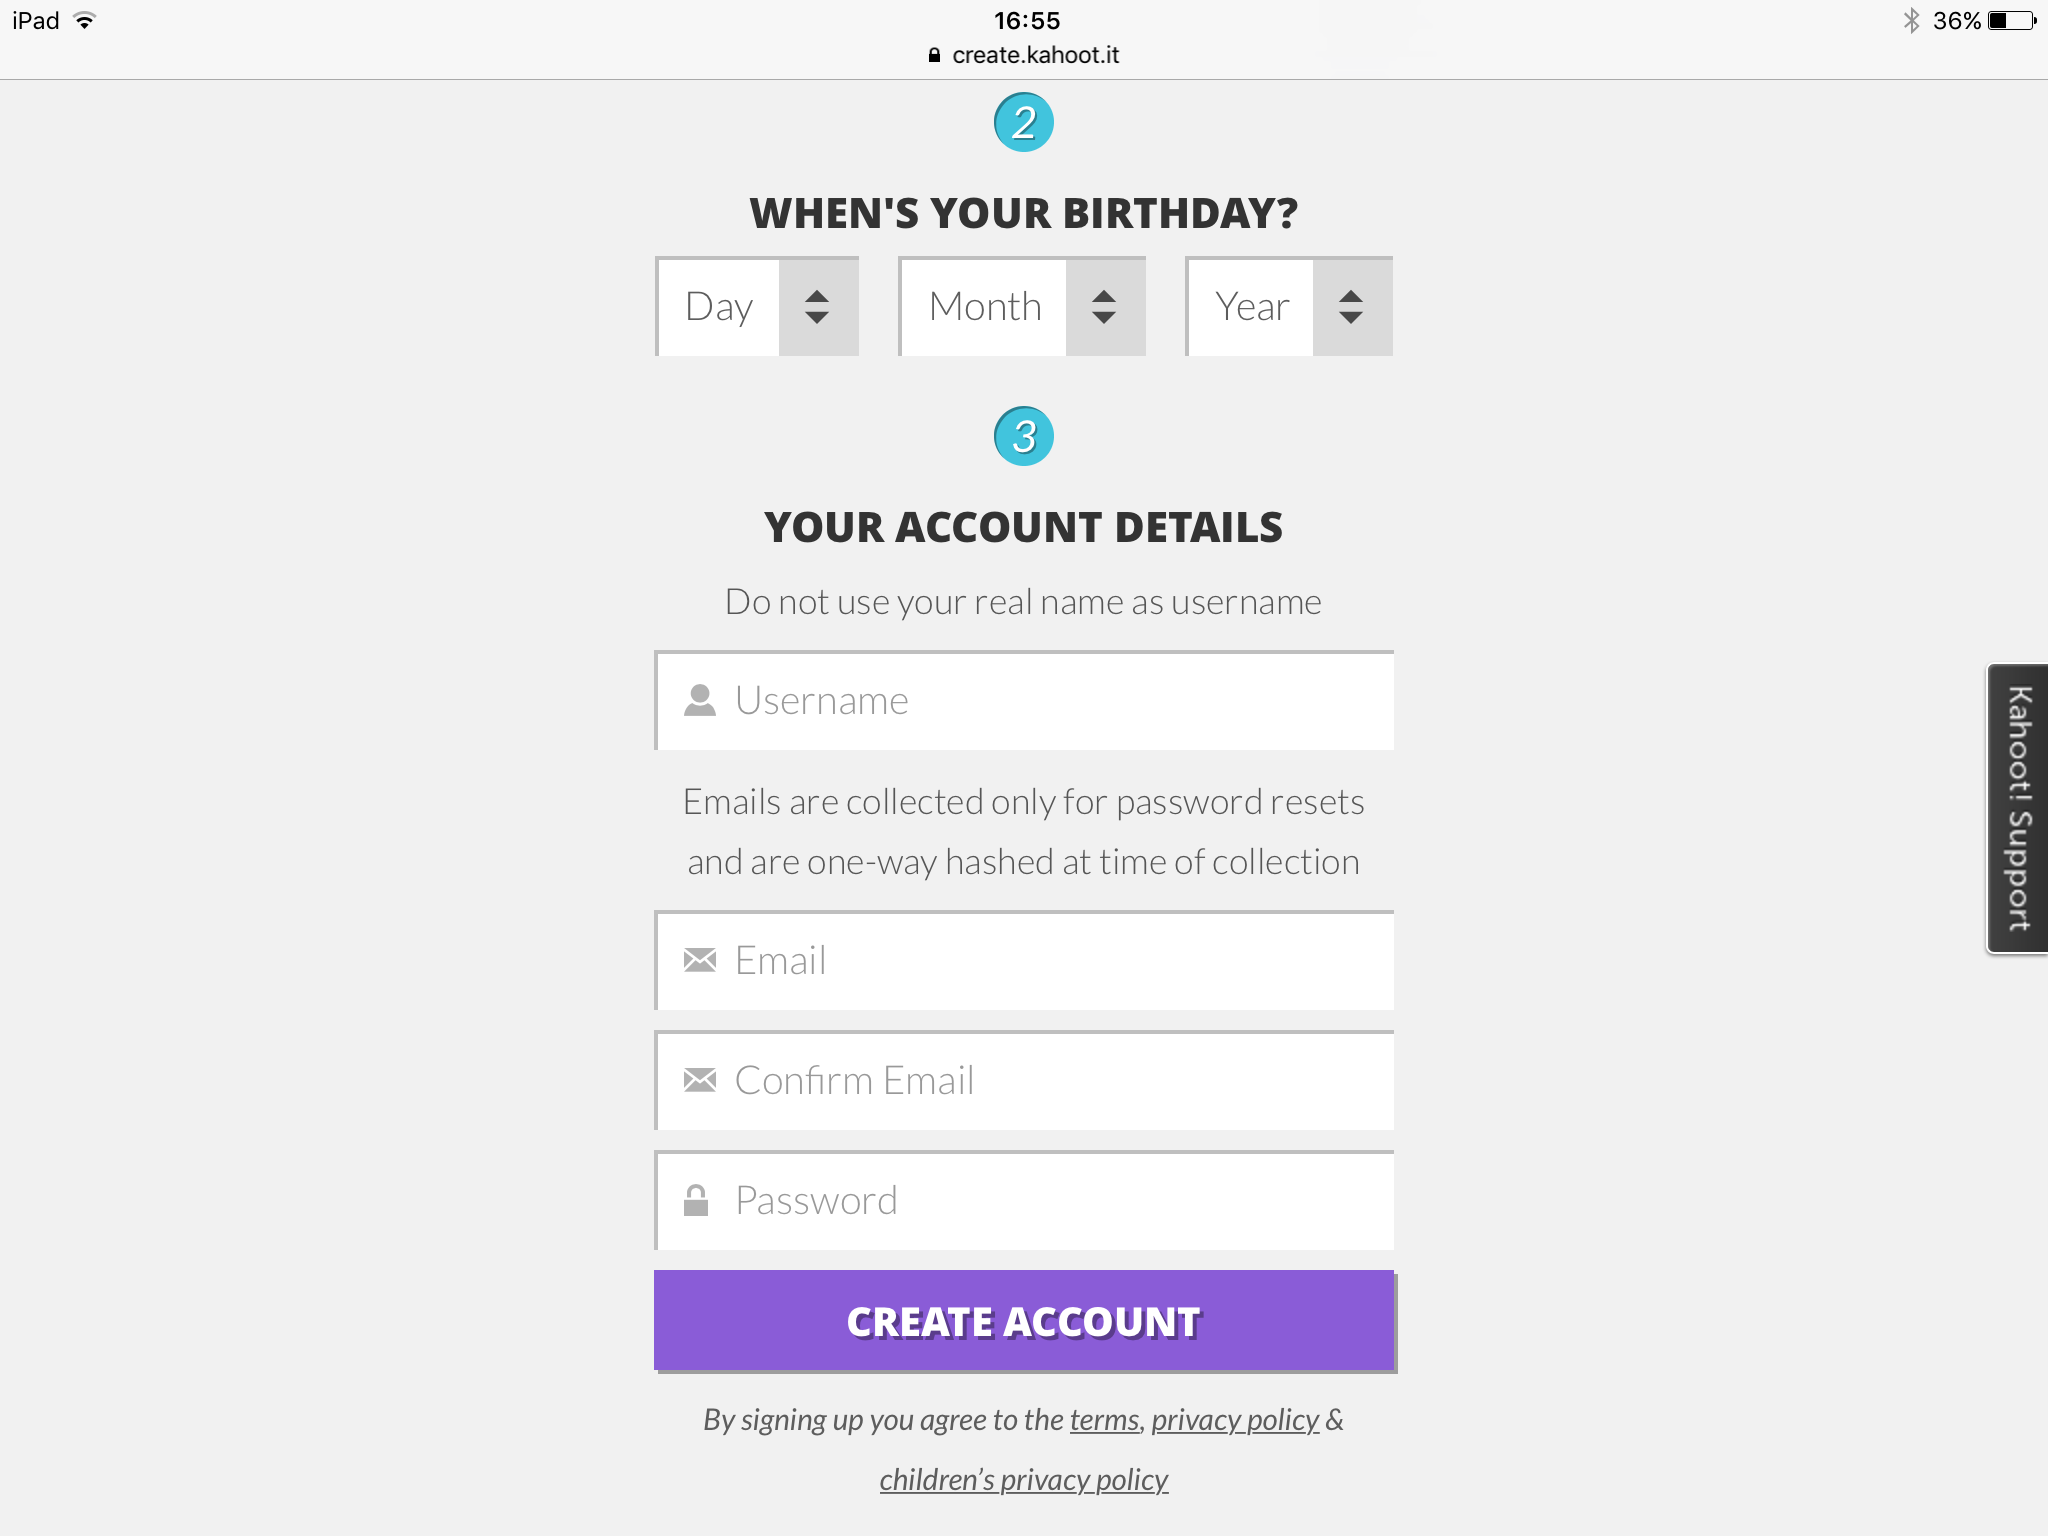Tap the step 3 circle badge

(x=1024, y=436)
